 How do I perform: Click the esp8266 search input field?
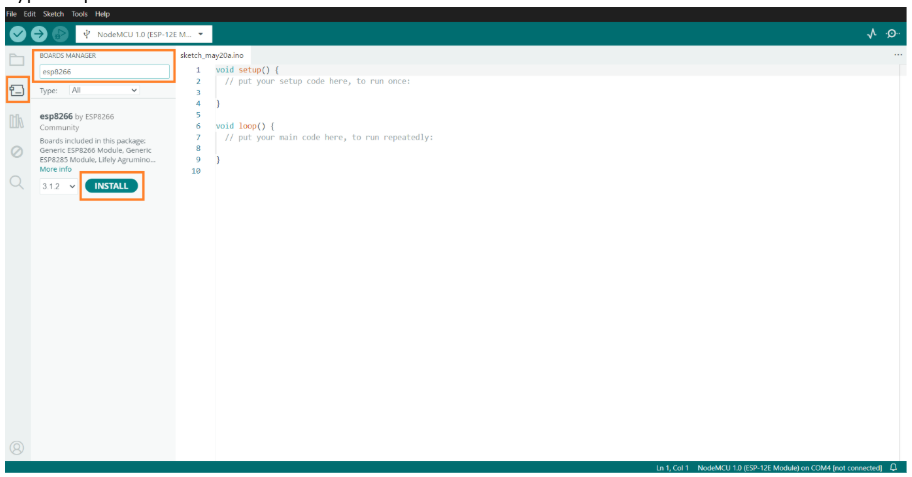pyautogui.click(x=104, y=72)
